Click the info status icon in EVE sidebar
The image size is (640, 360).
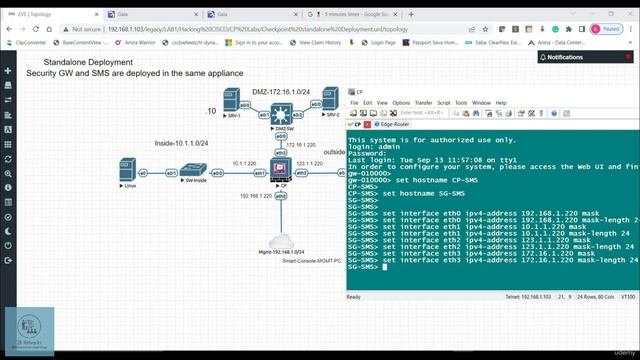click(x=8, y=188)
